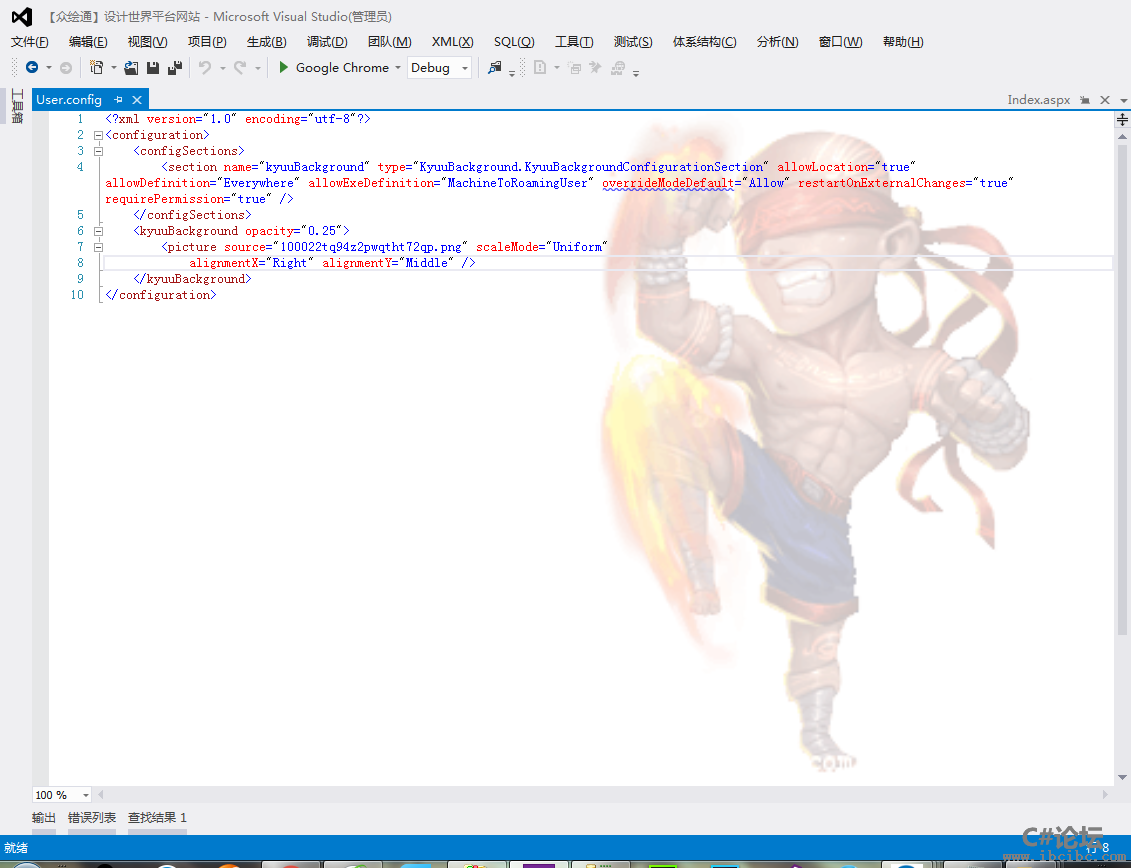Open the New Project dropdown arrow
Viewport: 1131px width, 868px height.
pyautogui.click(x=113, y=68)
